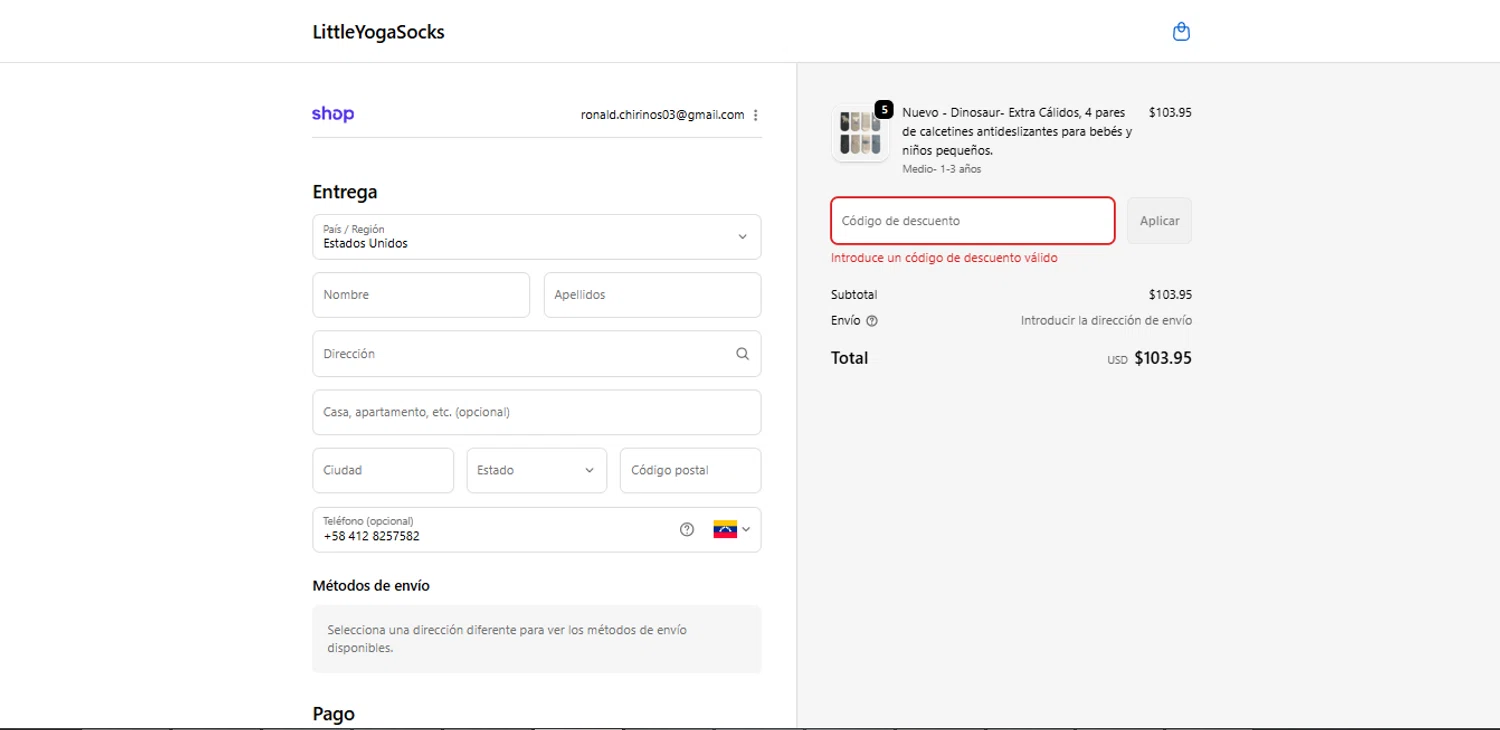Open the shopping bag cart icon
The width and height of the screenshot is (1500, 730).
click(x=1181, y=32)
